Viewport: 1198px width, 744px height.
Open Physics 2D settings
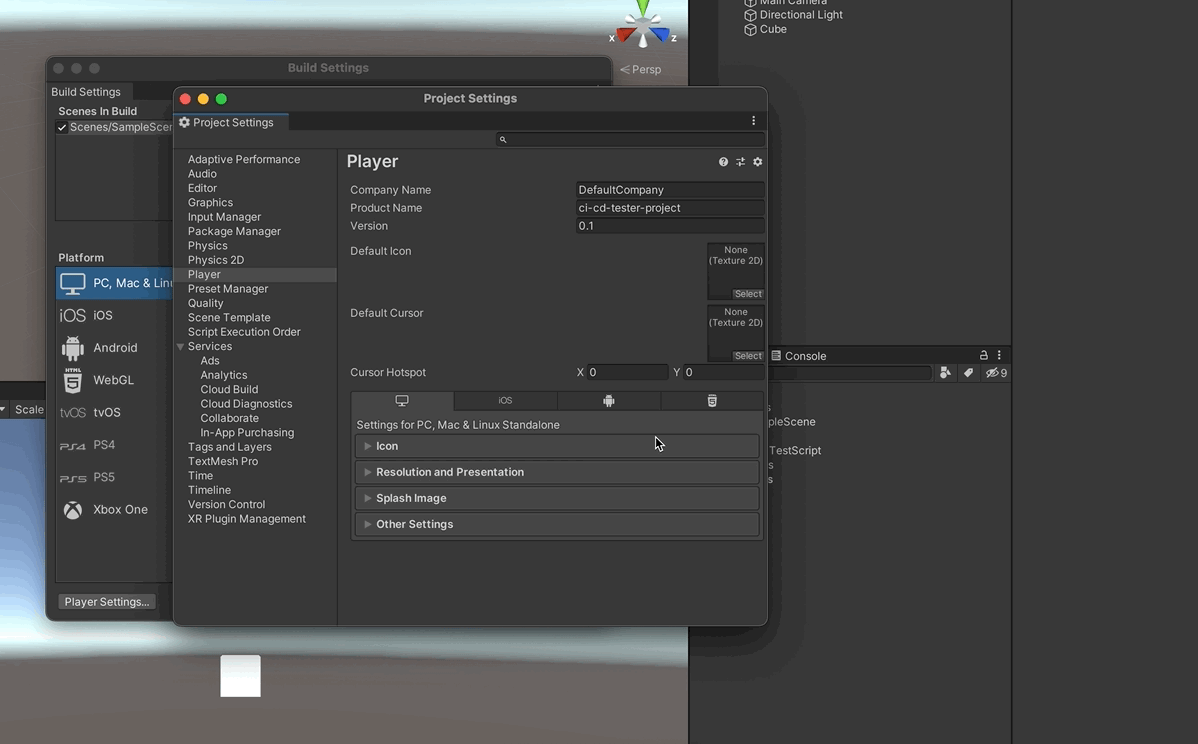(x=216, y=260)
